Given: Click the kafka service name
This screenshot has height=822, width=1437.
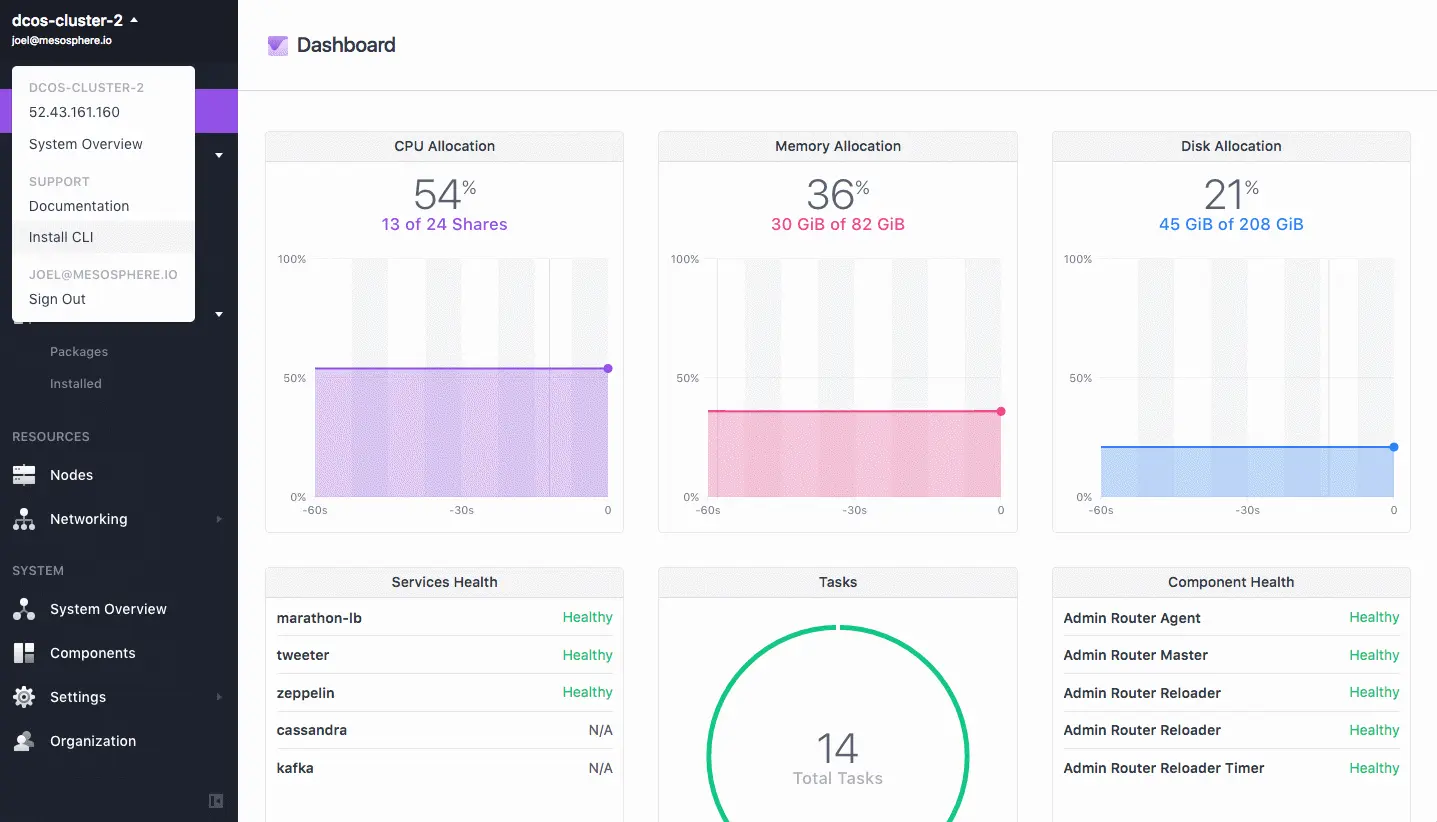Looking at the screenshot, I should (295, 768).
